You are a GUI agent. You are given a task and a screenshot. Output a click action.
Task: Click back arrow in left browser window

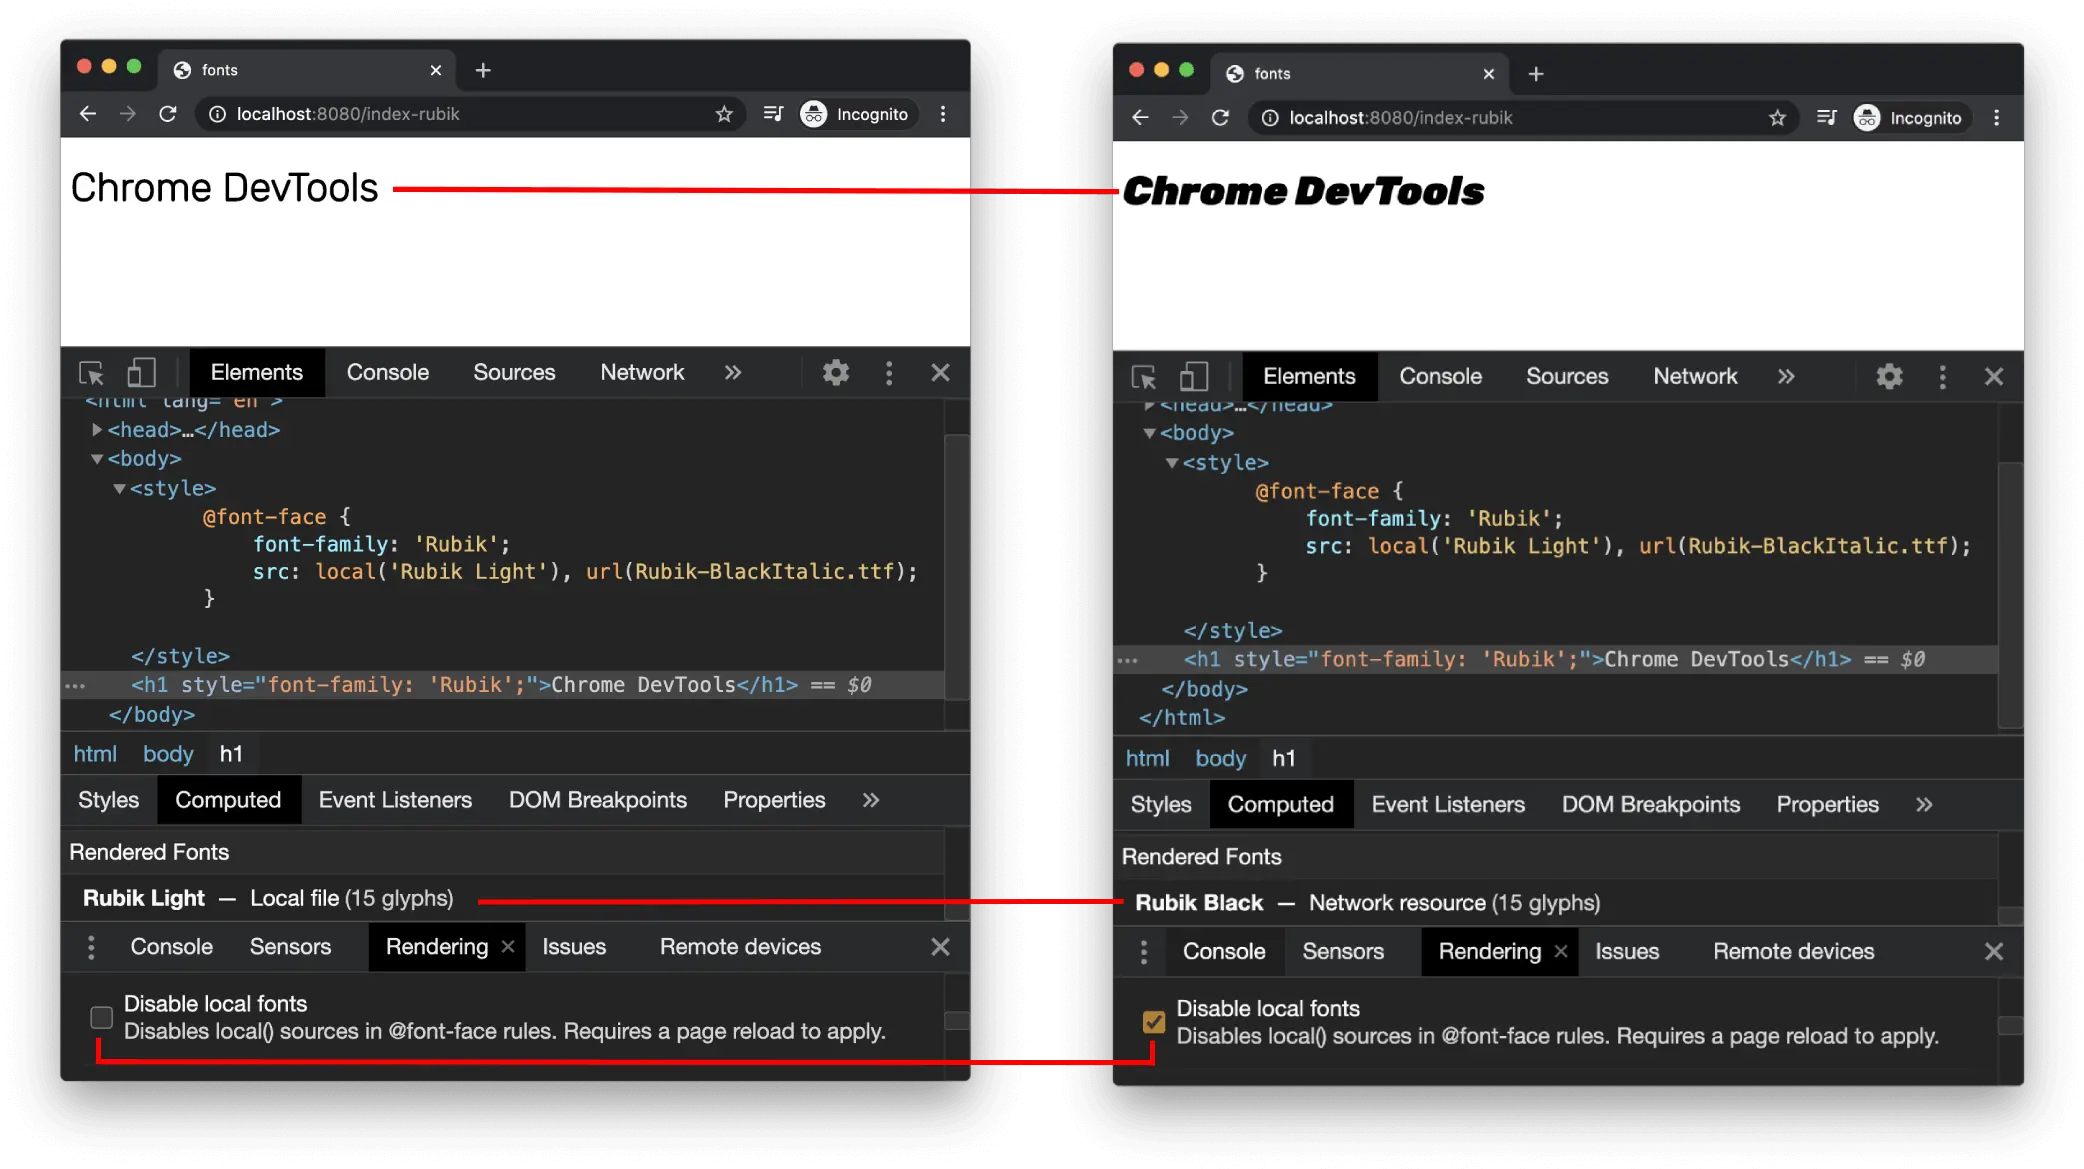(88, 114)
